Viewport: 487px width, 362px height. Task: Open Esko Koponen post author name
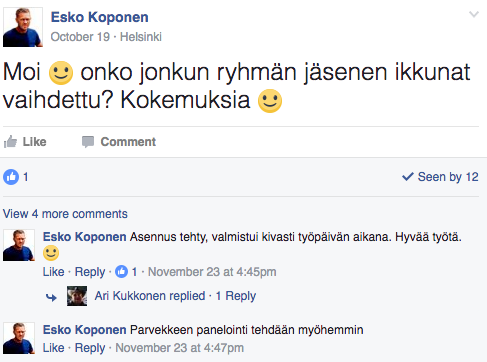[100, 17]
